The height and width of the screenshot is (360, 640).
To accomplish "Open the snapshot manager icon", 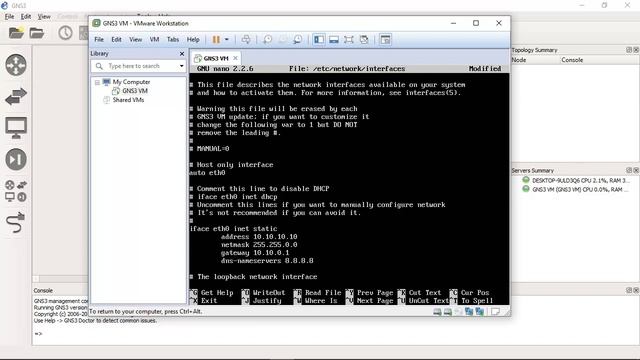I will [298, 40].
